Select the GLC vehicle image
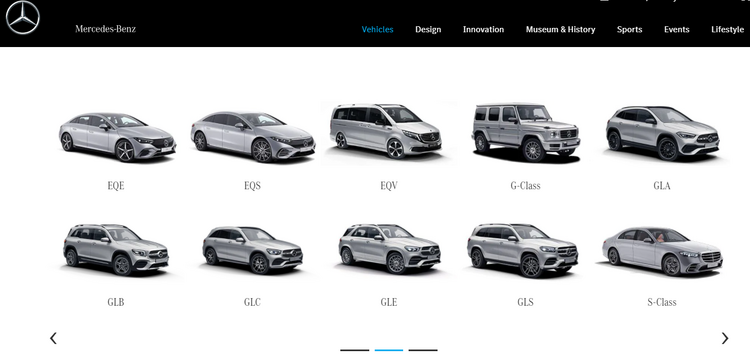This screenshot has width=750, height=361. click(x=252, y=250)
